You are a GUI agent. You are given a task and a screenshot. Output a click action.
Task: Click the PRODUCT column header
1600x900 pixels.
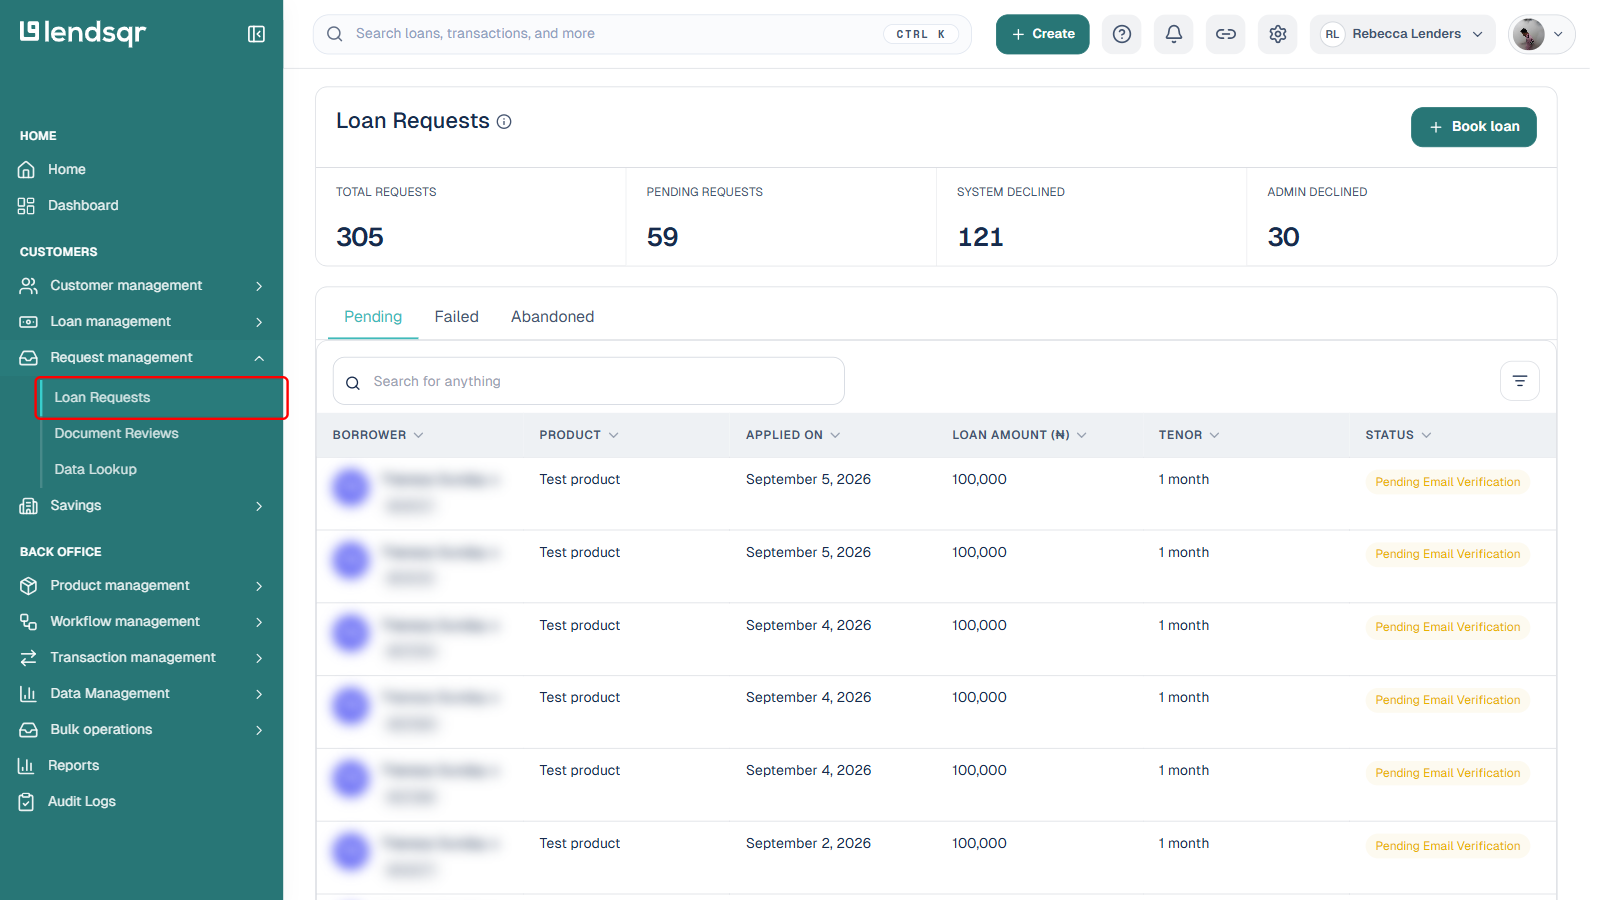pos(579,435)
